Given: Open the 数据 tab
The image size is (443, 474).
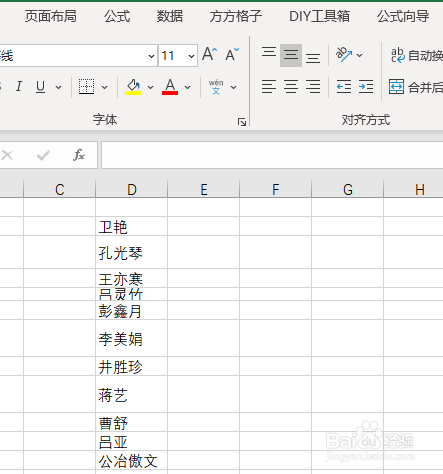Looking at the screenshot, I should point(170,16).
